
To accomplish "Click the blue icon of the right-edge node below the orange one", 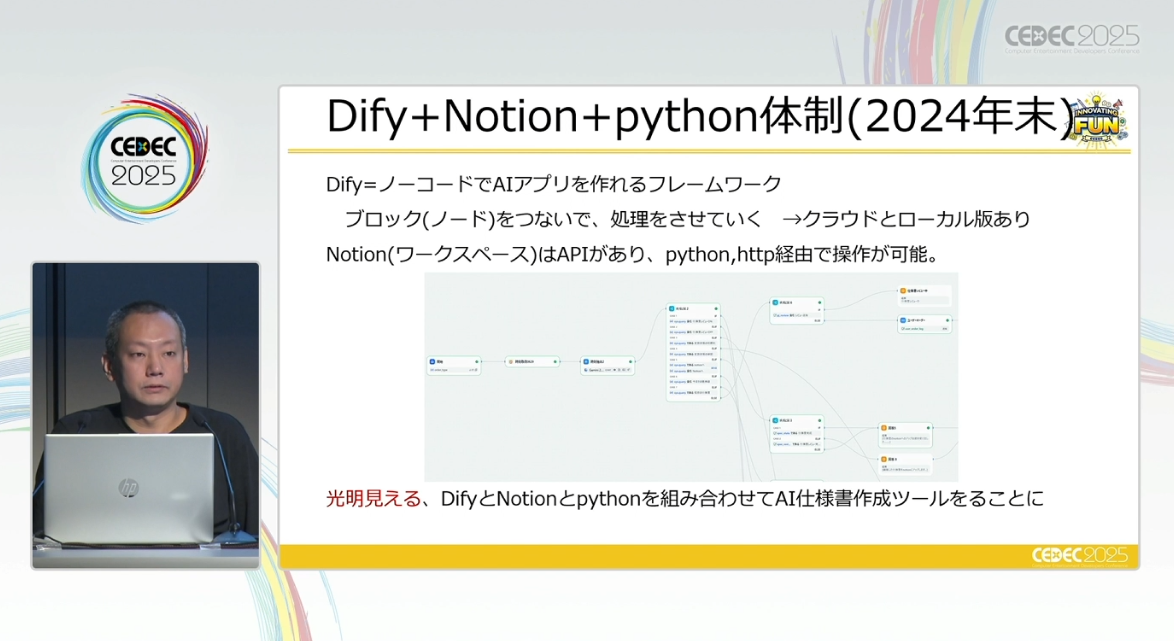I will [x=903, y=320].
